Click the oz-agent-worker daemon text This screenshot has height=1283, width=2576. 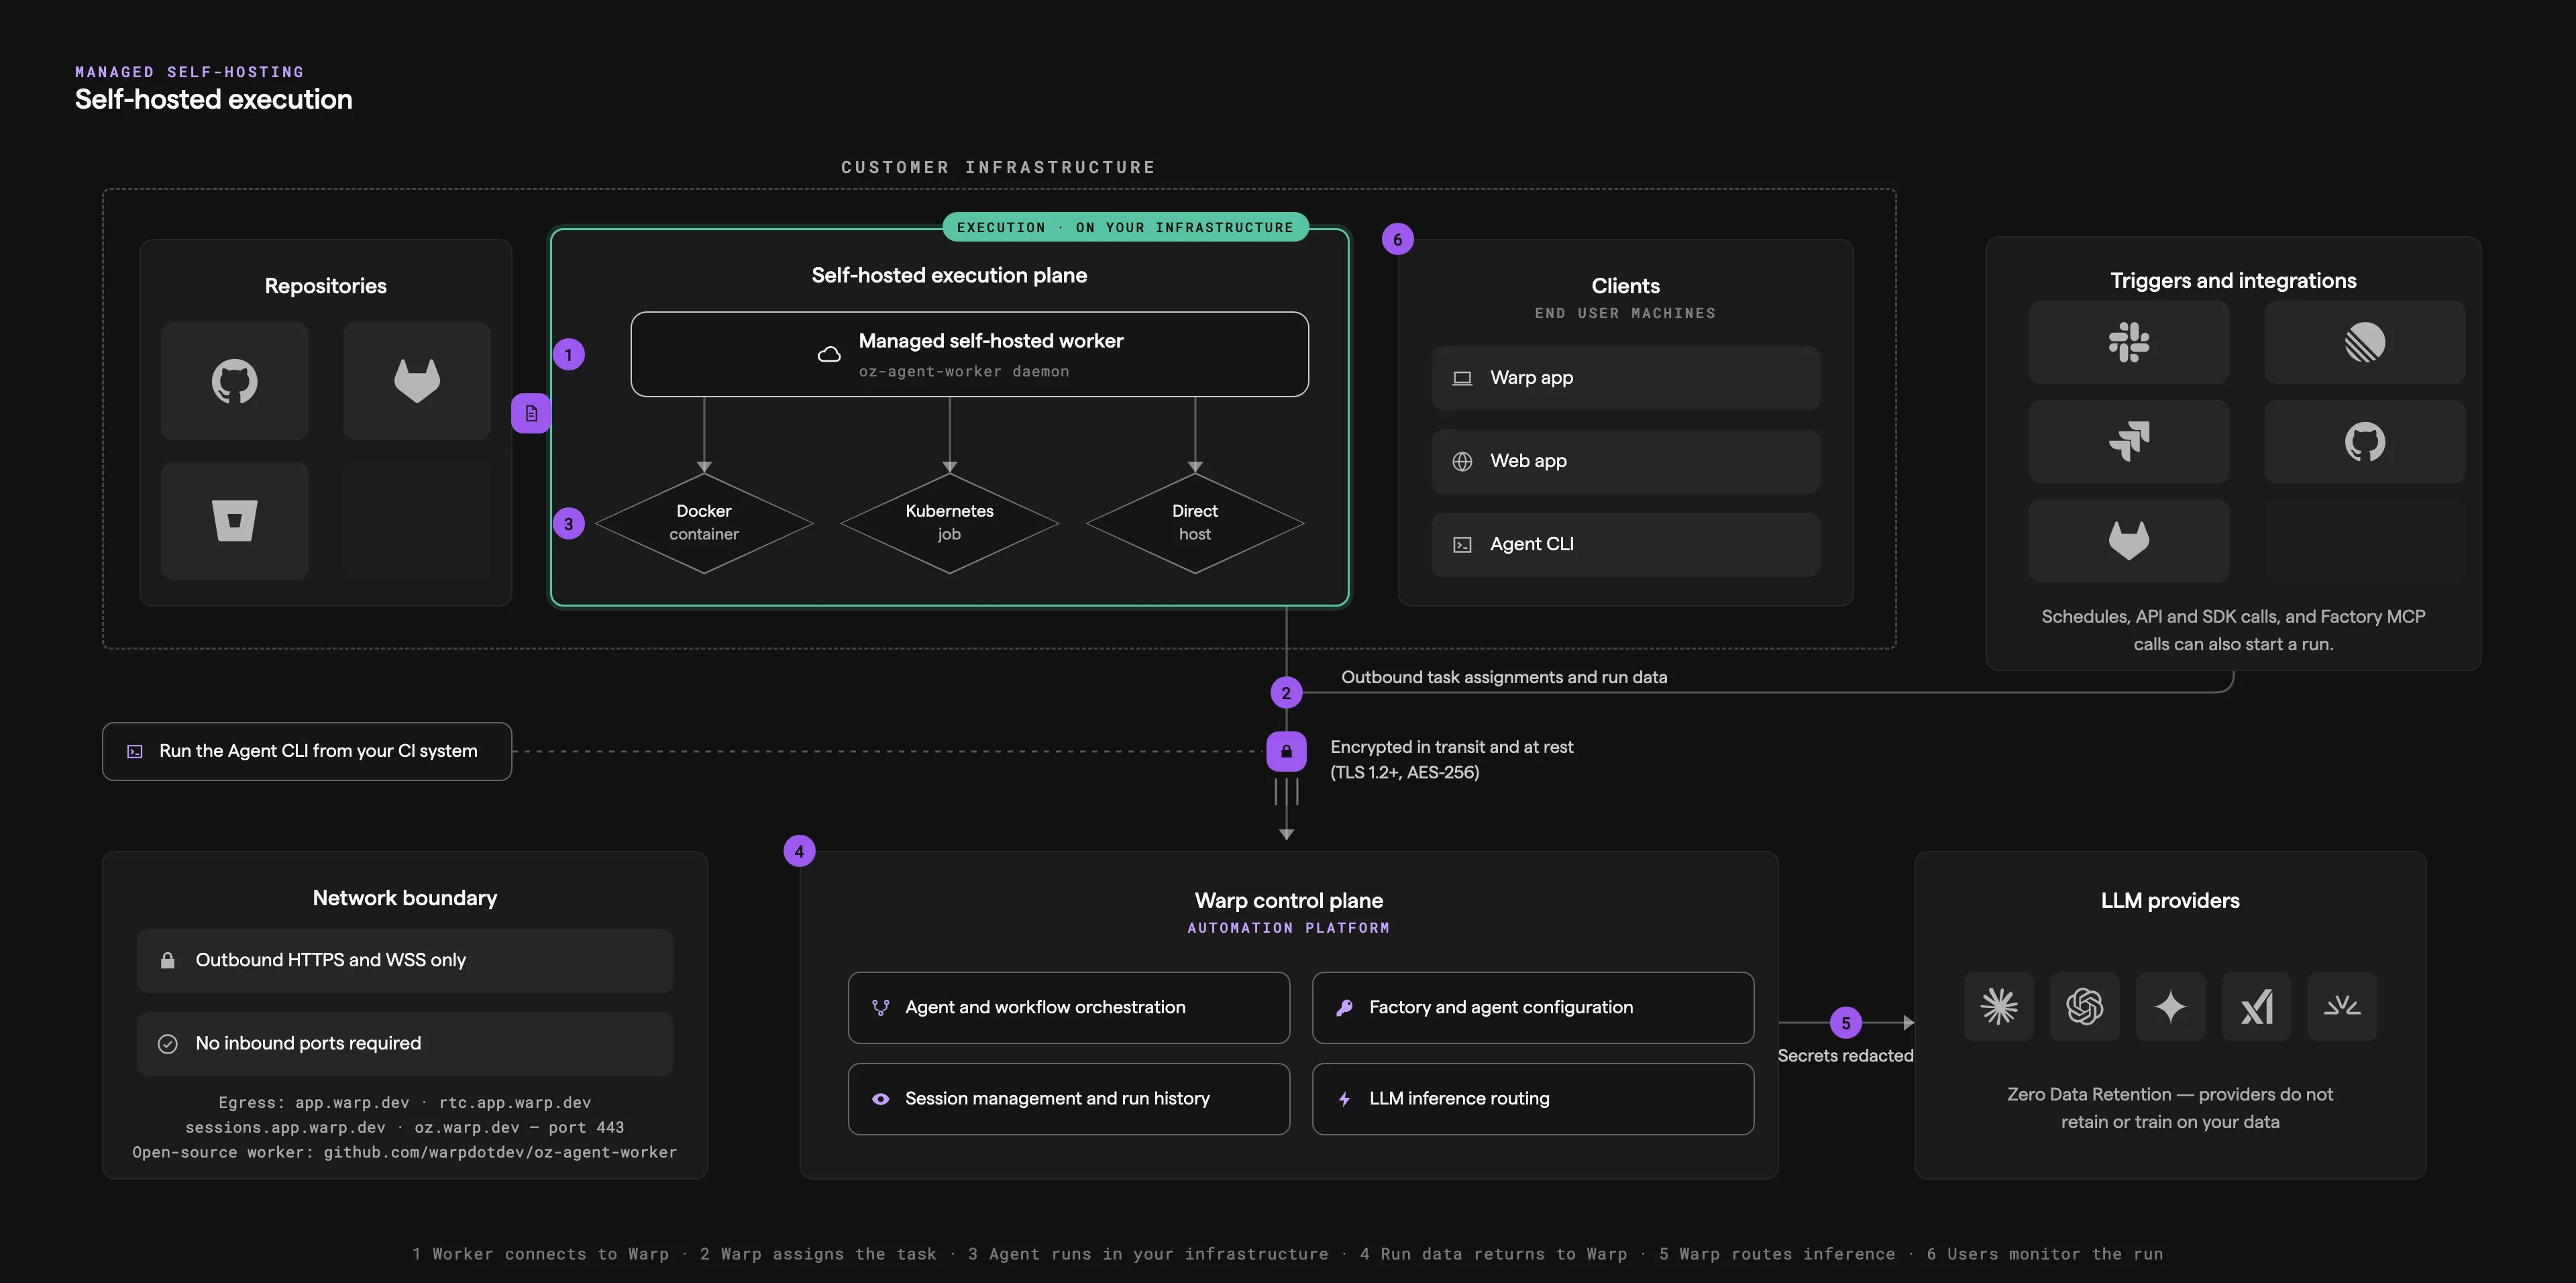click(963, 371)
